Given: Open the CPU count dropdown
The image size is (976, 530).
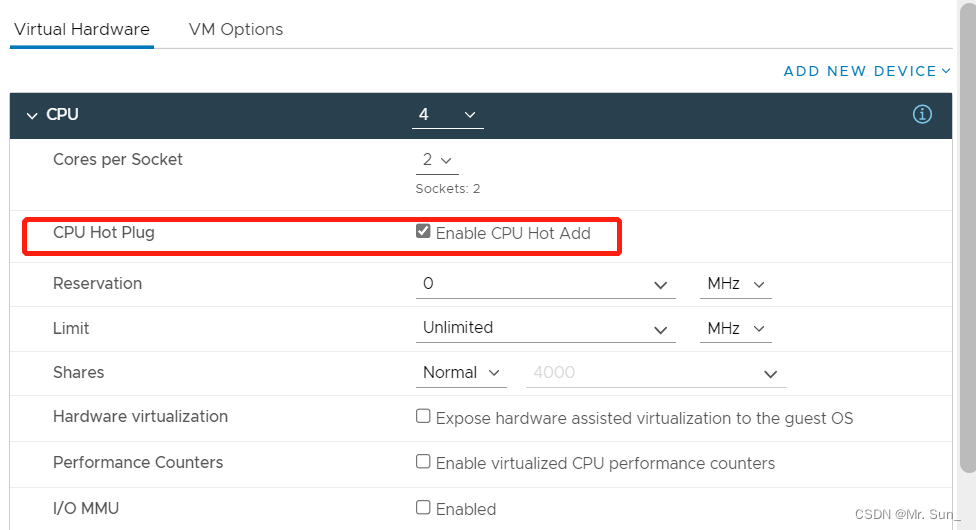Looking at the screenshot, I should coord(447,115).
